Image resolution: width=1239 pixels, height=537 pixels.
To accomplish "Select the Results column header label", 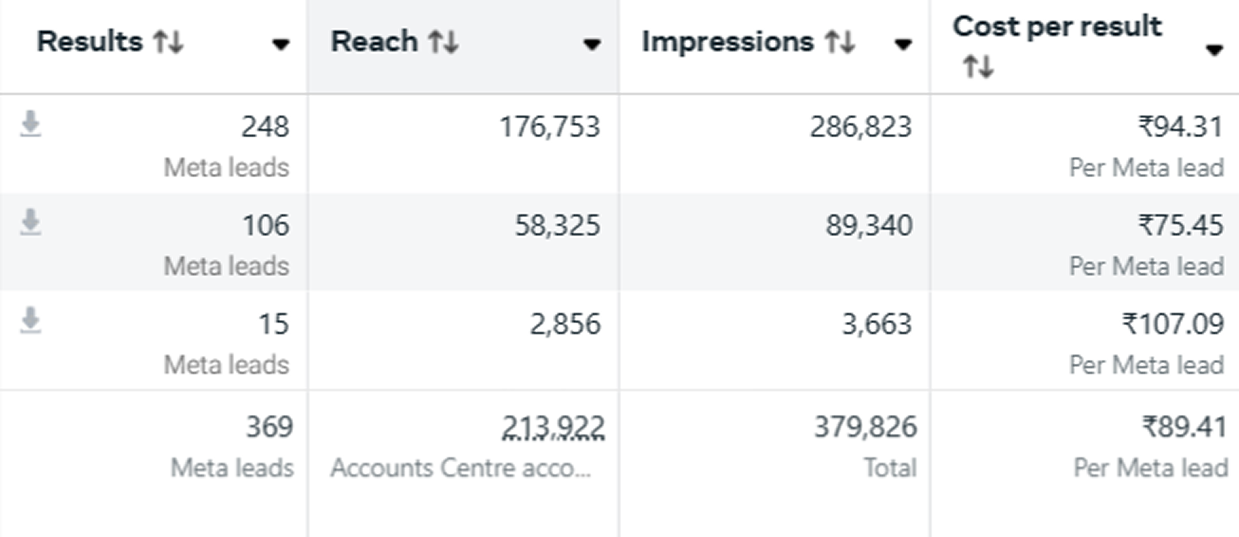I will click(x=90, y=43).
